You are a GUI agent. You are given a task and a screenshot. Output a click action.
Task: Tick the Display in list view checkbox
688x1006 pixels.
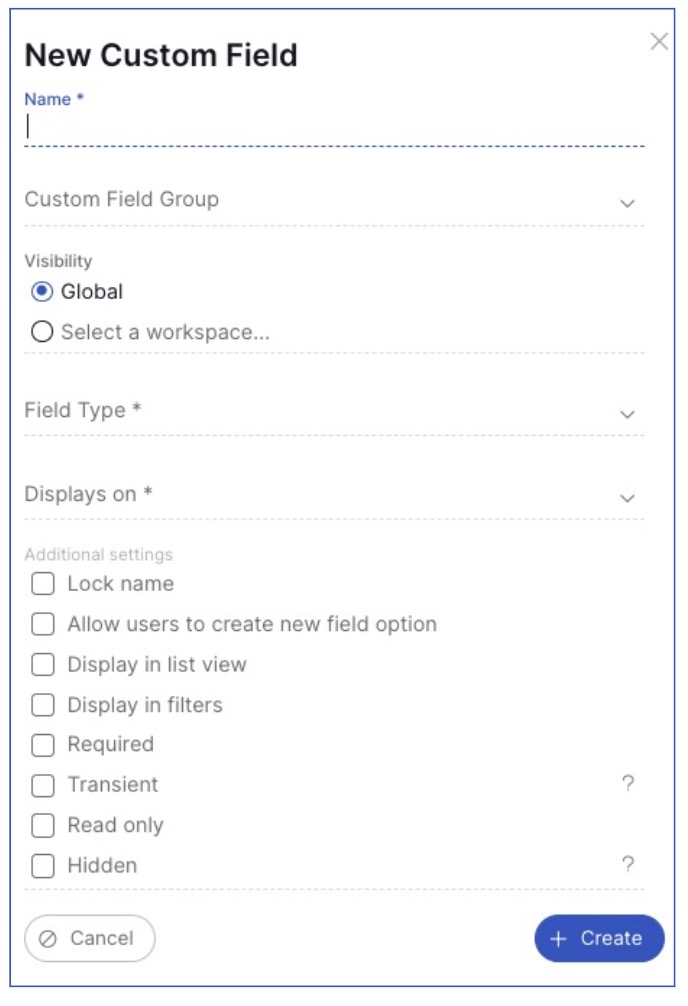tap(43, 665)
